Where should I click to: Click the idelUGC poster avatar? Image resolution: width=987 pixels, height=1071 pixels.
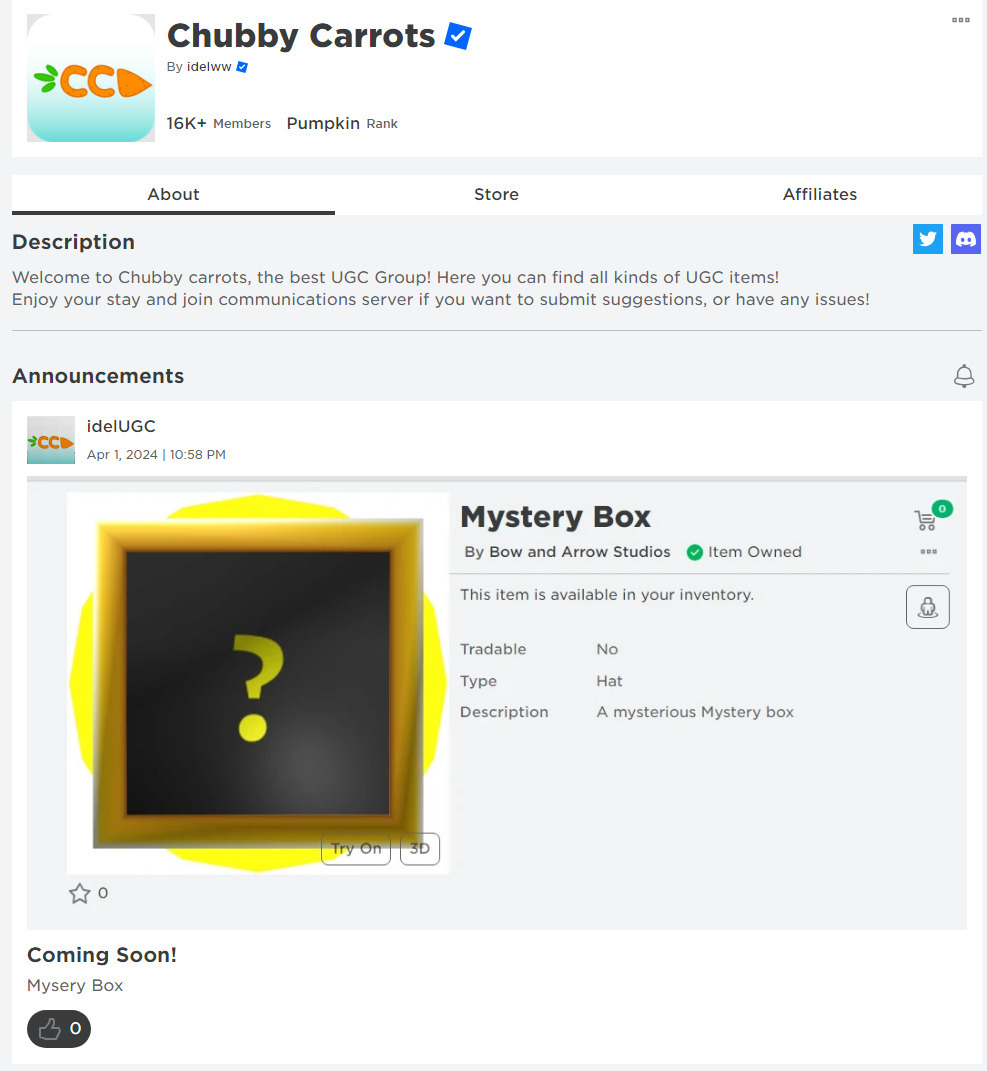point(51,440)
